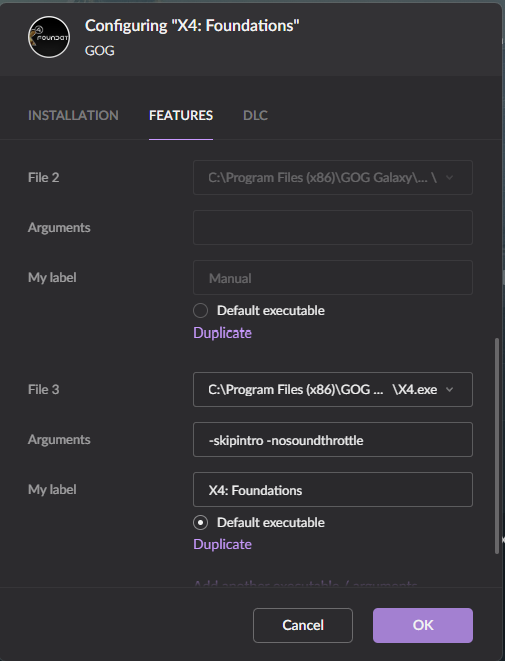
Task: Click the GOG platform label
Action: [x=99, y=51]
